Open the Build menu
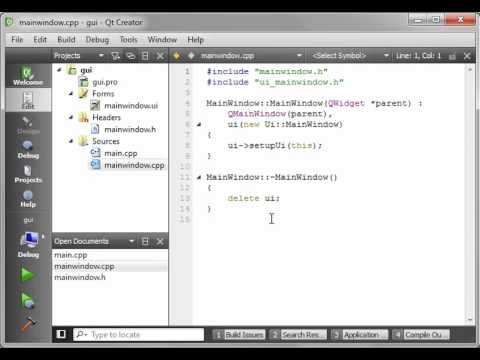 click(66, 40)
